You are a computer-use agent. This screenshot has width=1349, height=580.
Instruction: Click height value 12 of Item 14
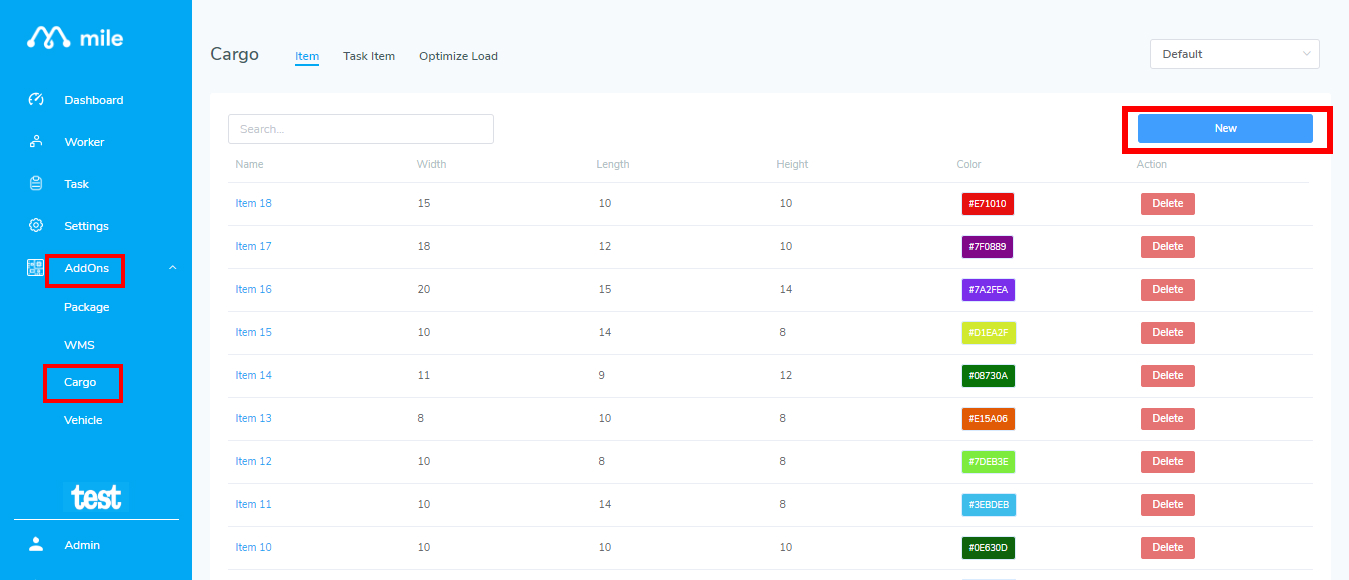(x=786, y=375)
